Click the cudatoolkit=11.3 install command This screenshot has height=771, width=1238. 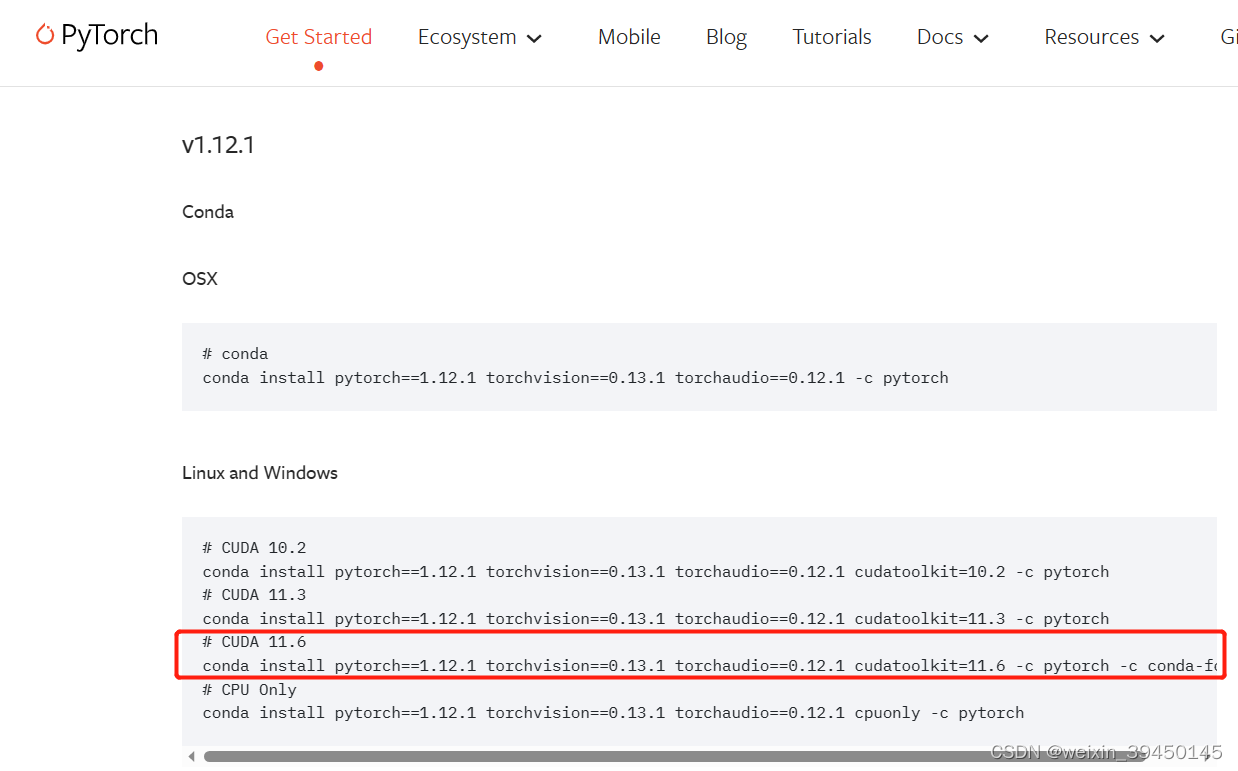(656, 619)
